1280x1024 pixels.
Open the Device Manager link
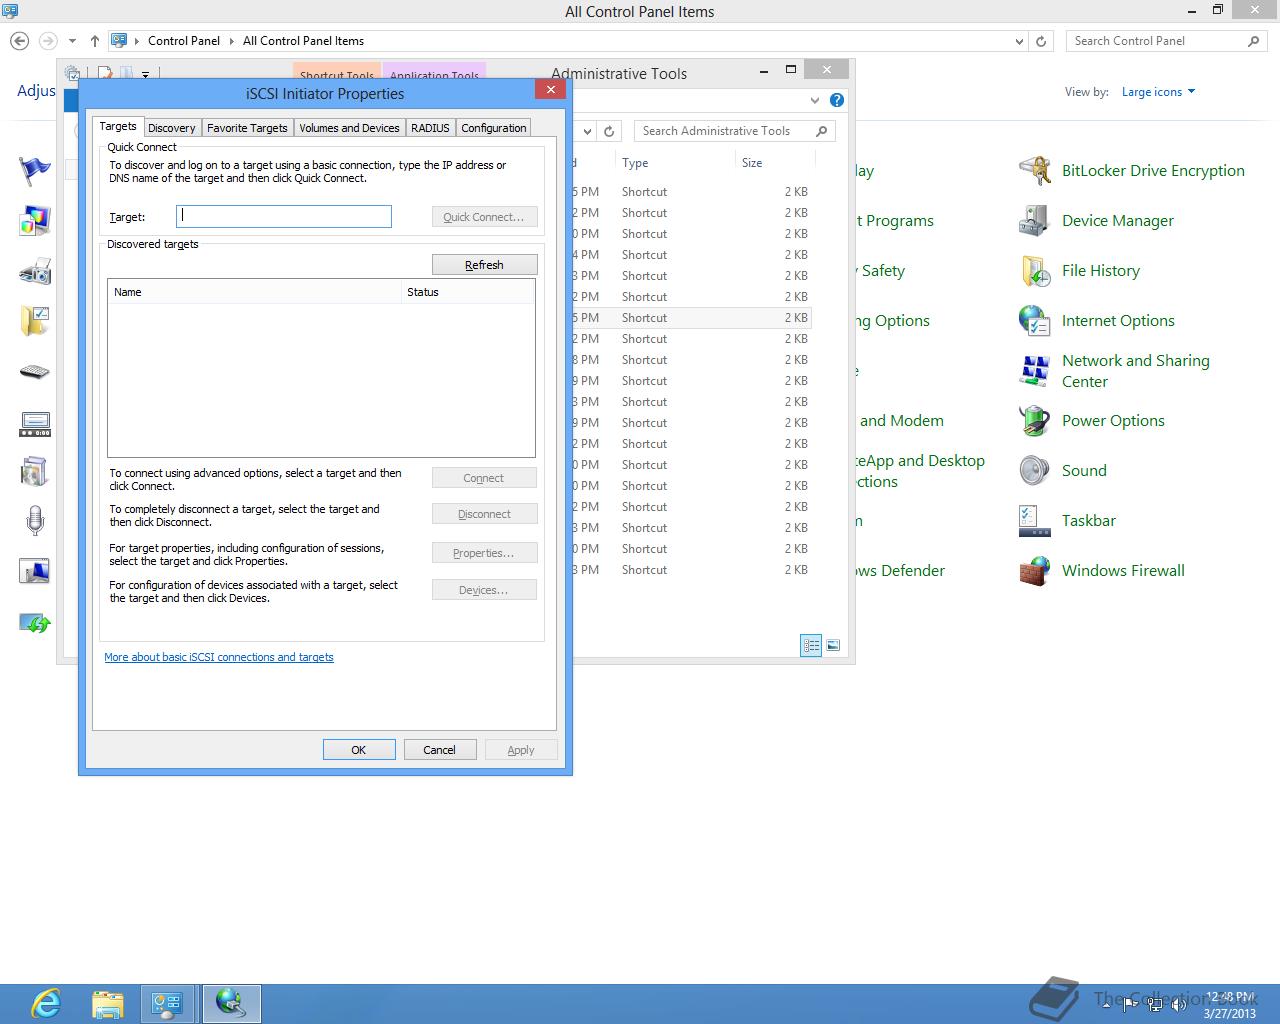tap(1118, 221)
